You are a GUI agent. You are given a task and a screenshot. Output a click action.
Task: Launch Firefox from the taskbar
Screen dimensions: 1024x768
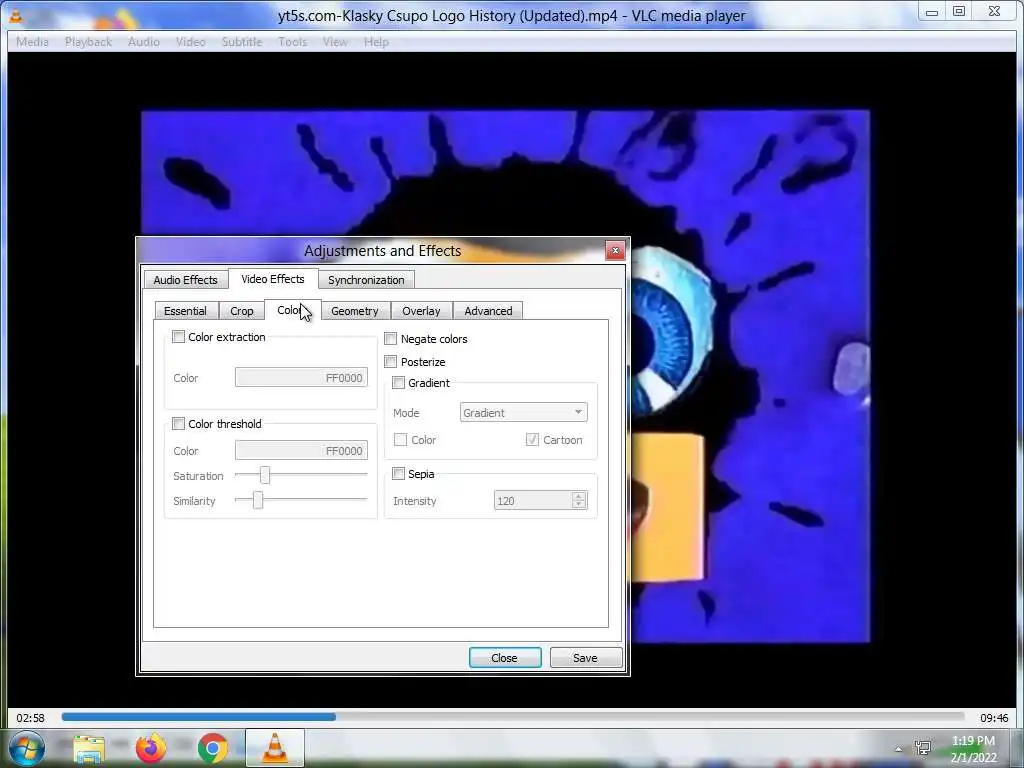pyautogui.click(x=150, y=748)
